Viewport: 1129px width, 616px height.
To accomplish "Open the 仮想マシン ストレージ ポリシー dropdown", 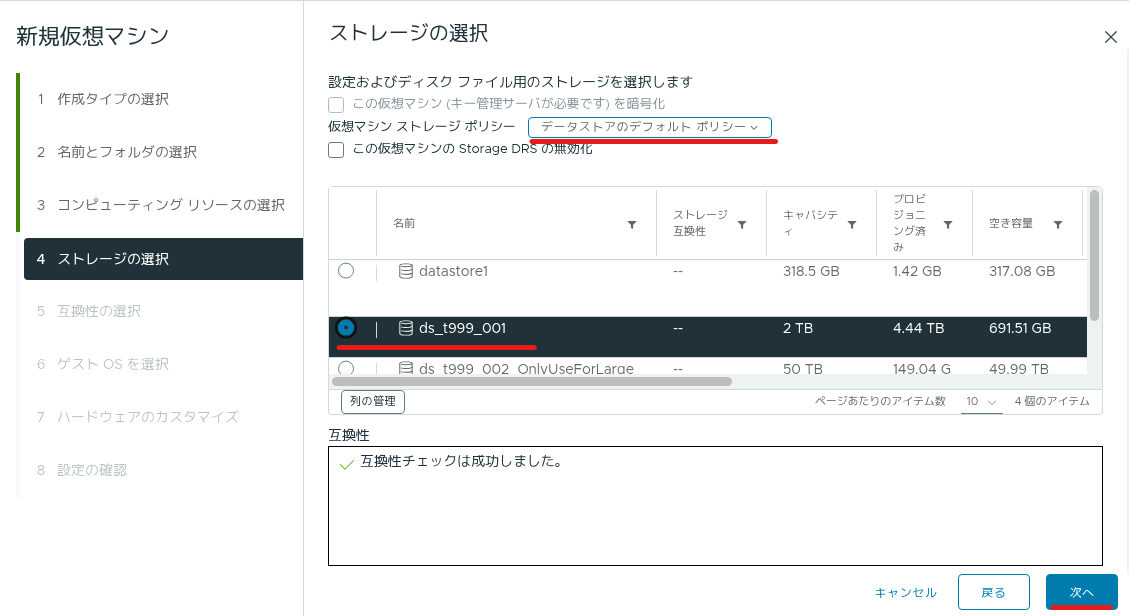I will pyautogui.click(x=649, y=127).
